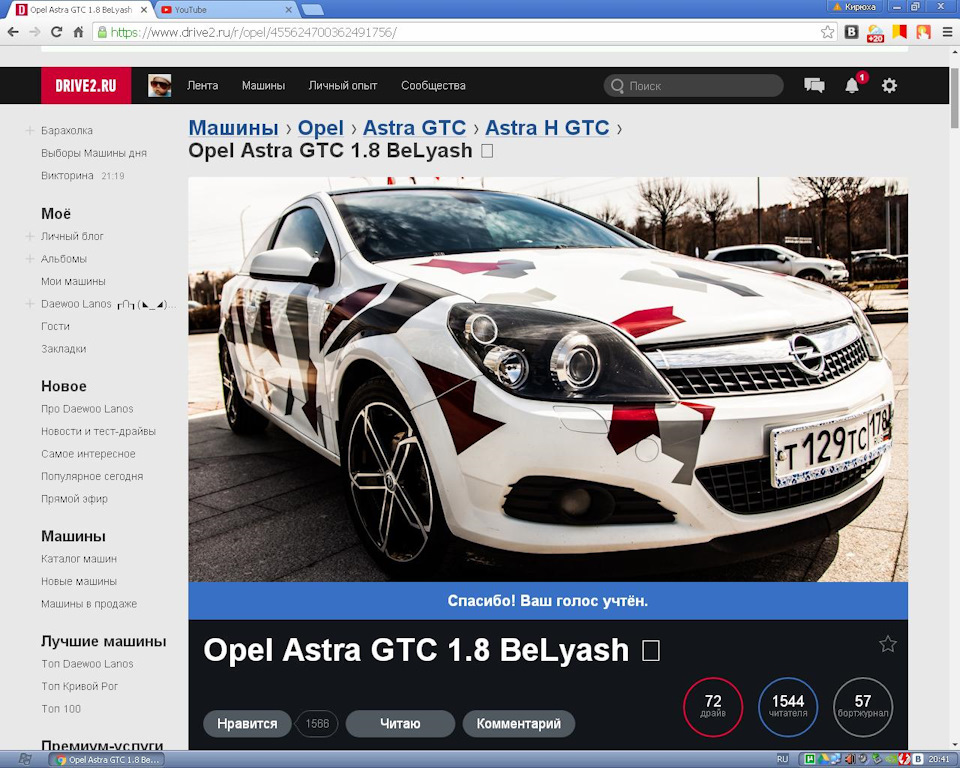Open user profile avatar in header
960x768 pixels.
click(x=160, y=86)
